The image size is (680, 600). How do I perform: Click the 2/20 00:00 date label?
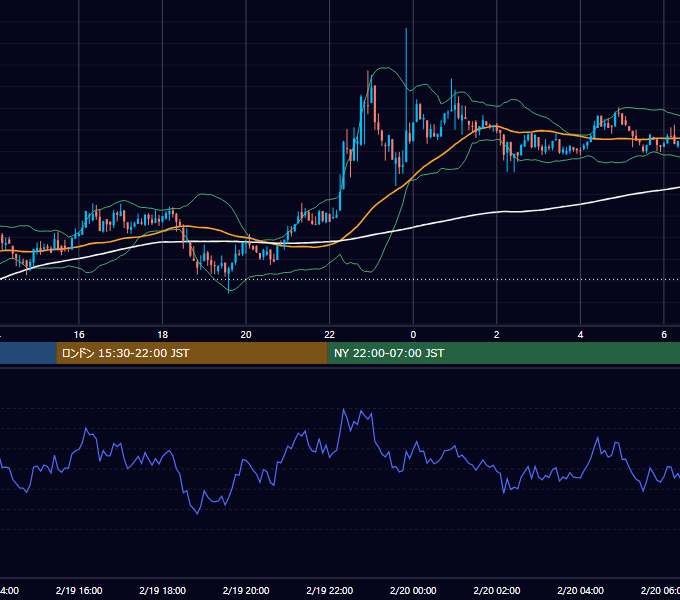[x=413, y=590]
